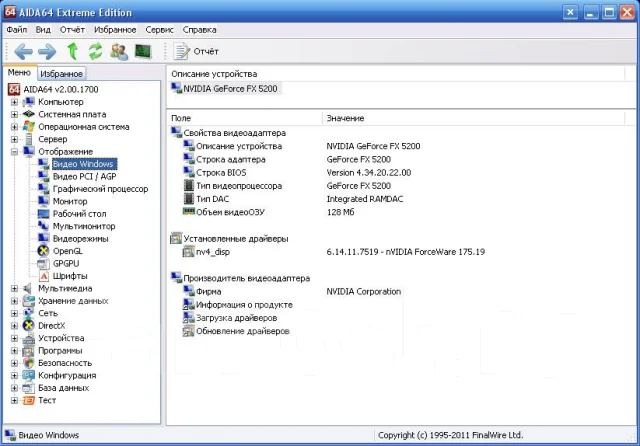Open Рабочий стол in the tree

[x=80, y=214]
